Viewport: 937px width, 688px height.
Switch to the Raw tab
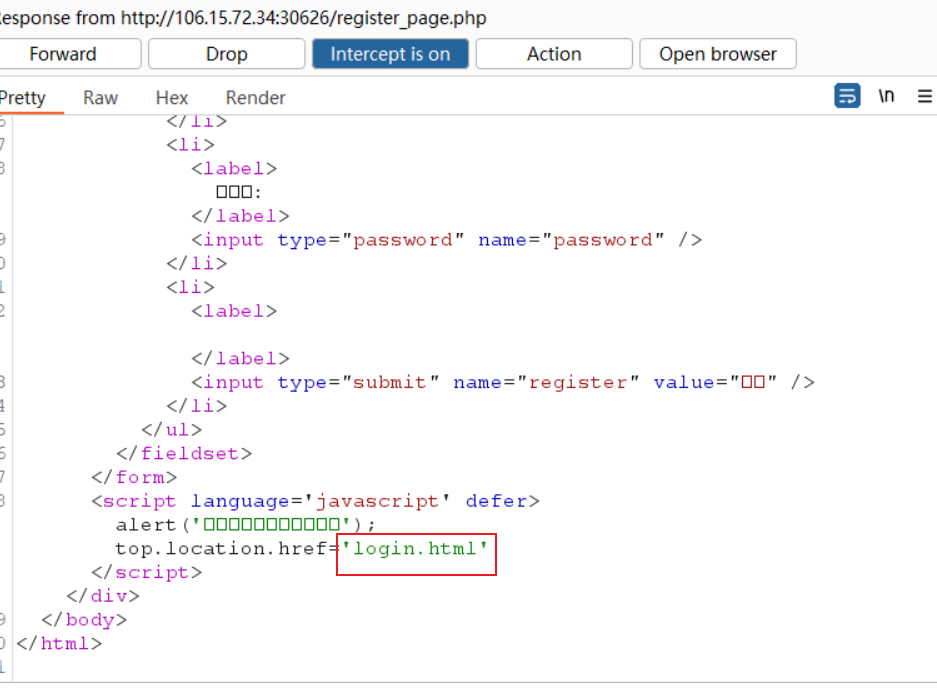tap(100, 97)
